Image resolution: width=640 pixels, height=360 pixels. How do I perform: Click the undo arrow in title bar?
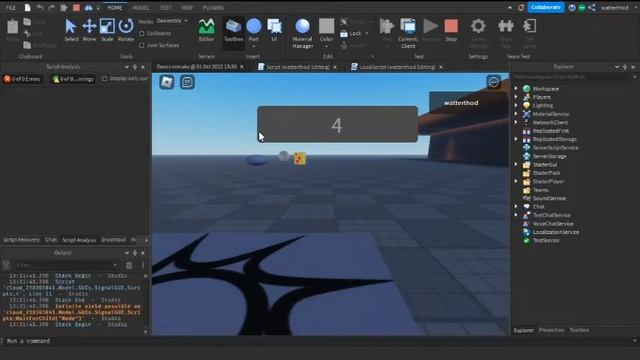[40, 7]
